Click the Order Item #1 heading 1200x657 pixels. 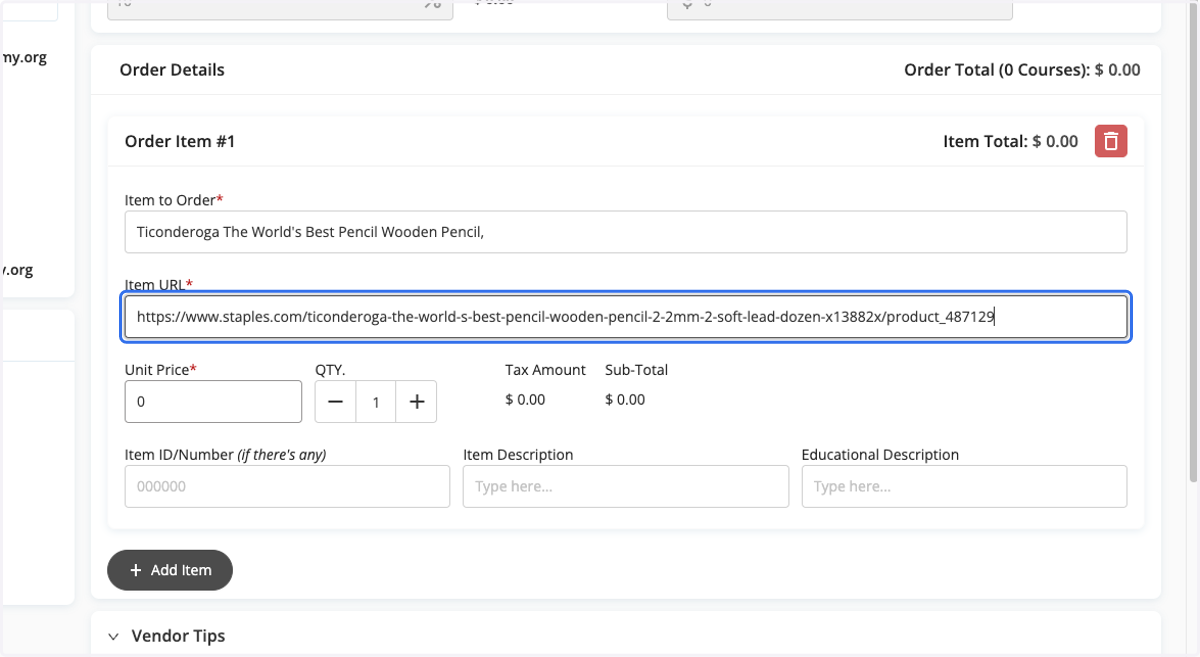180,142
